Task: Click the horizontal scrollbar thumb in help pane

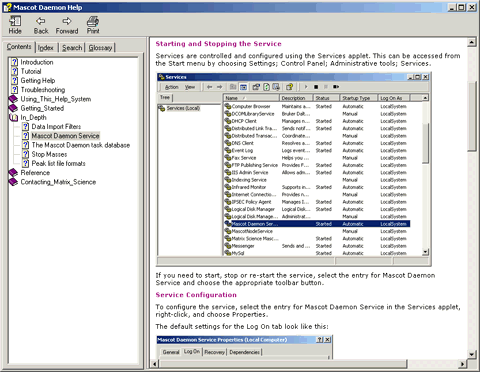Action: (x=283, y=364)
